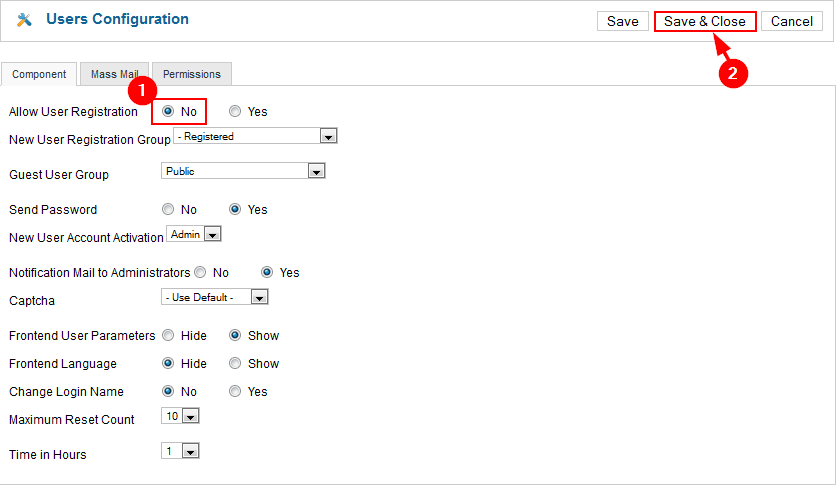Choose Yes for Send Password
836x485 pixels.
click(x=235, y=210)
